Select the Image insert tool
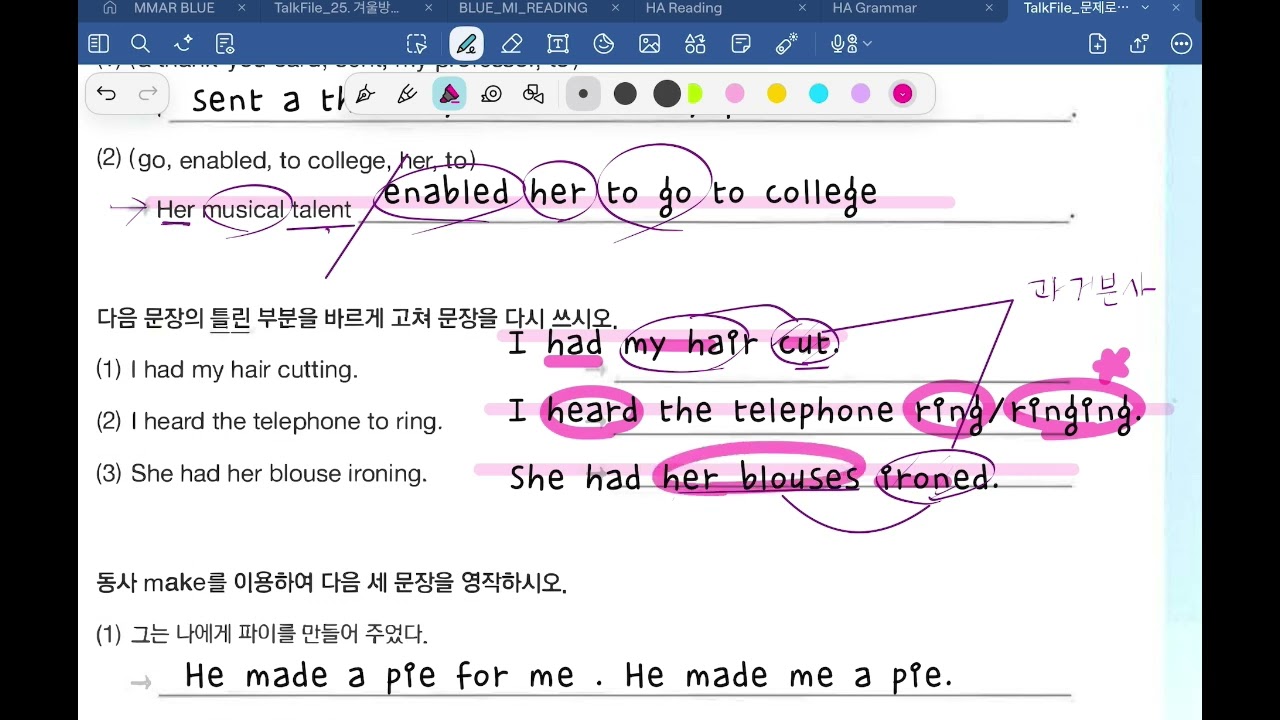The image size is (1280, 720). (650, 44)
